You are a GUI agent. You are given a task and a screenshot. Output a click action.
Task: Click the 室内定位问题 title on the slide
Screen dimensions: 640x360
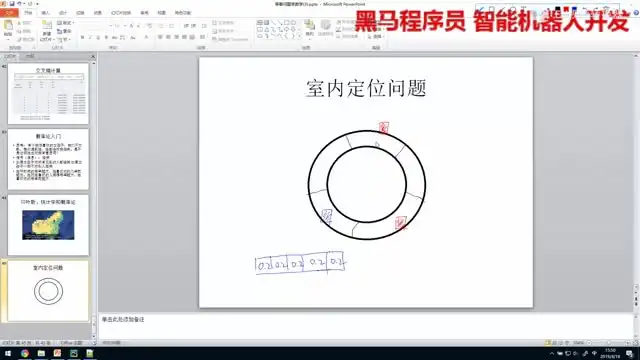[366, 89]
